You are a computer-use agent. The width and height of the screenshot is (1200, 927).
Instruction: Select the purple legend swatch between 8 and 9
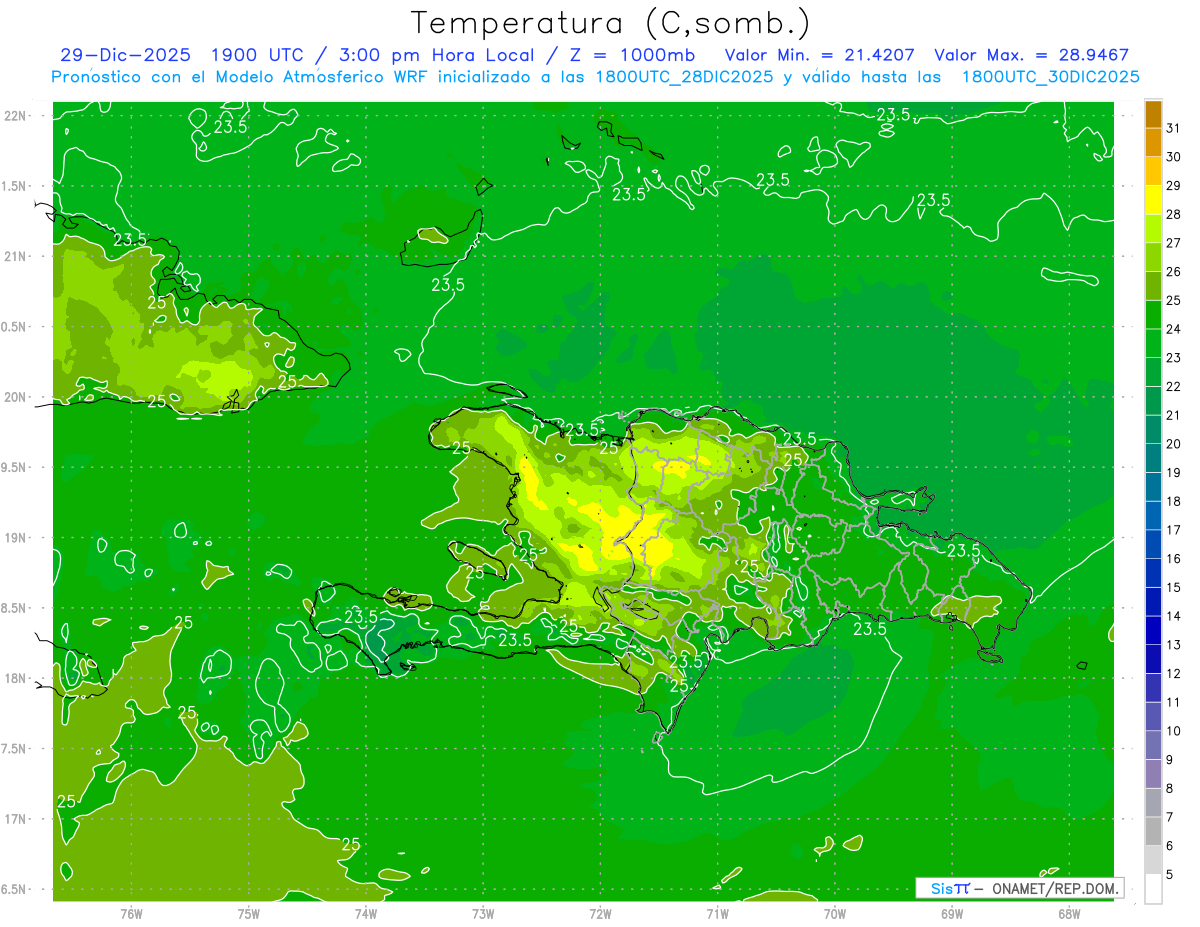tap(1153, 774)
